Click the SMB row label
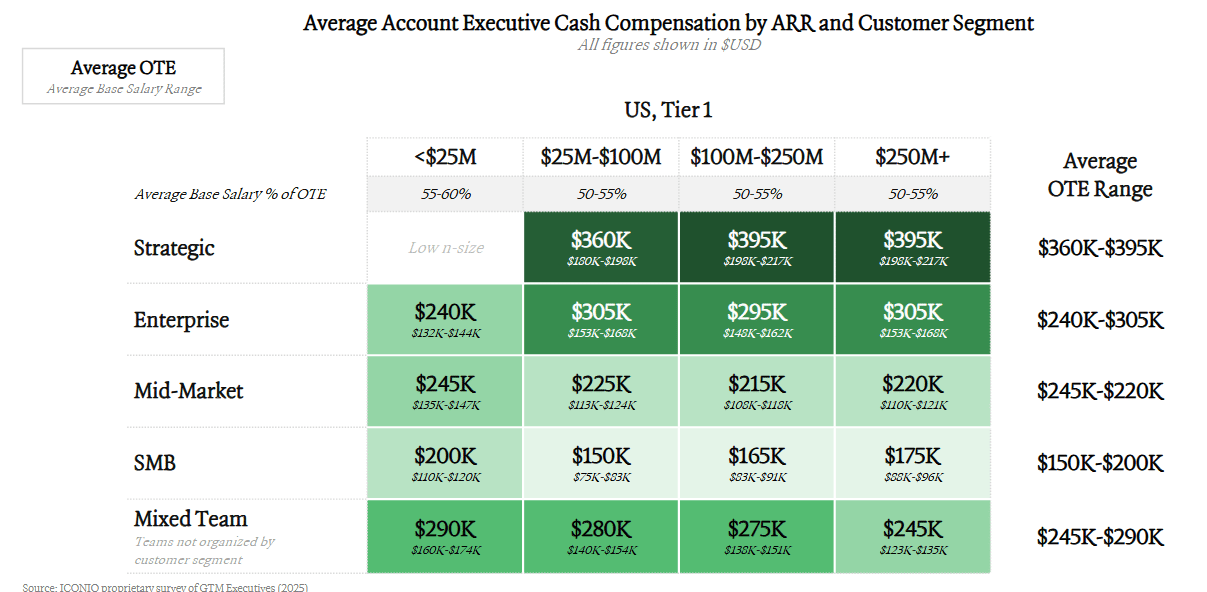 (x=155, y=463)
